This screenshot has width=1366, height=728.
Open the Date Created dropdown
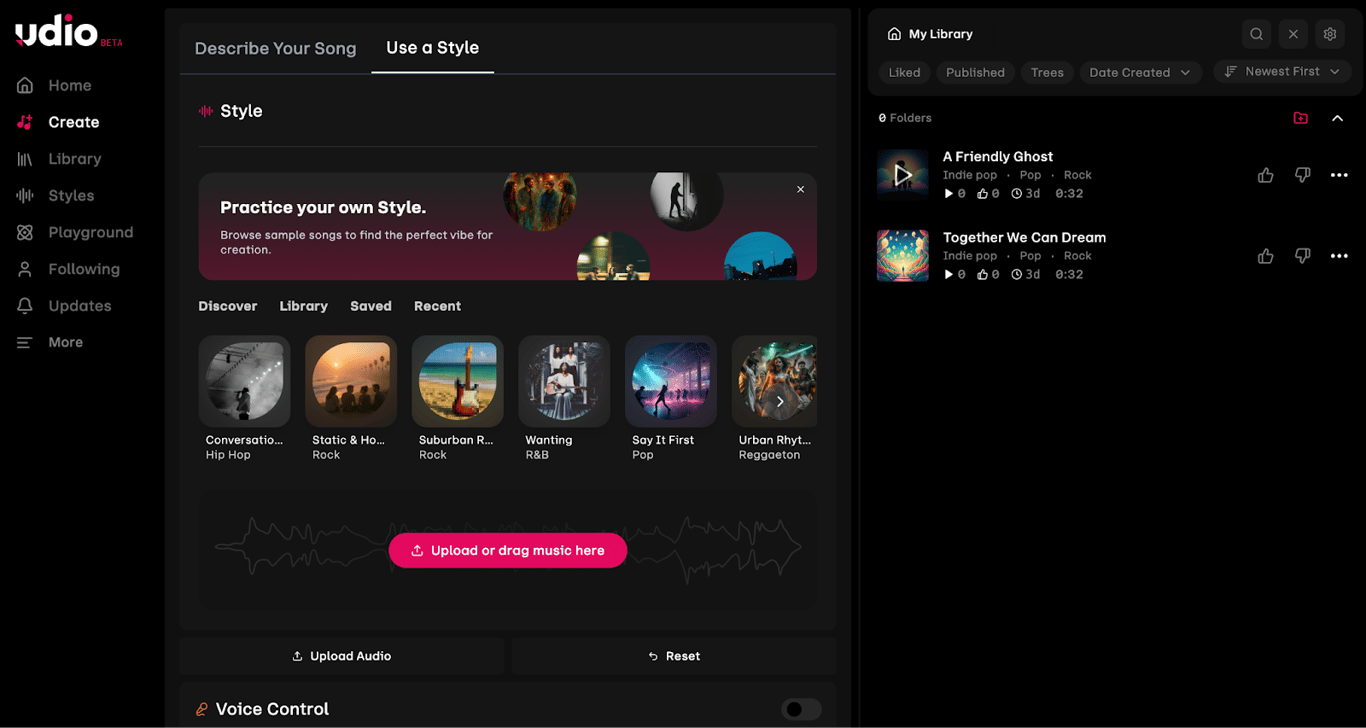coord(1140,71)
